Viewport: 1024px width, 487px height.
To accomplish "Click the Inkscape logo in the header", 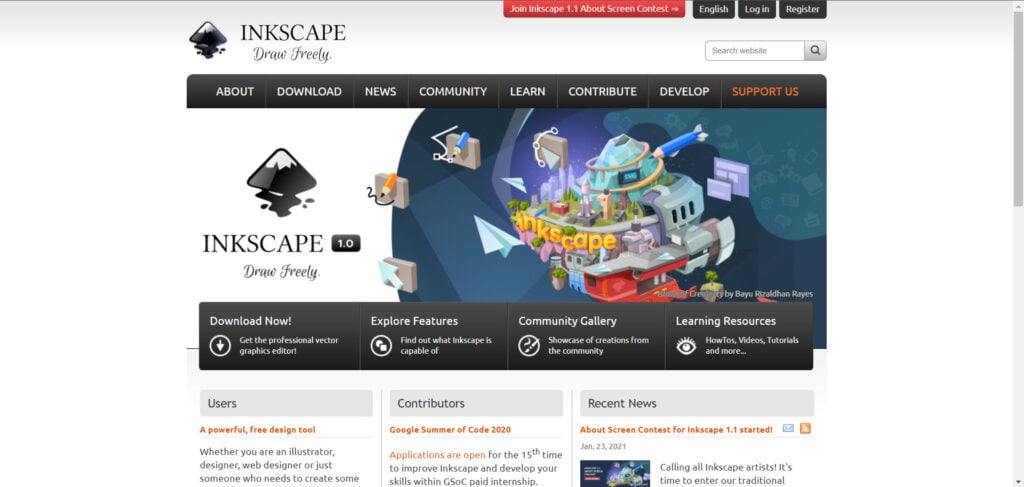I will pos(267,41).
